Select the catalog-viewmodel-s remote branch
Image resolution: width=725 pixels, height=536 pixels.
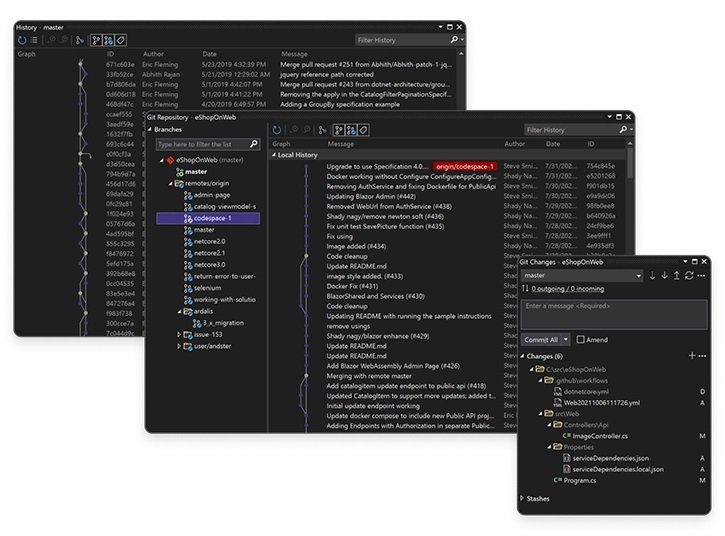point(224,206)
